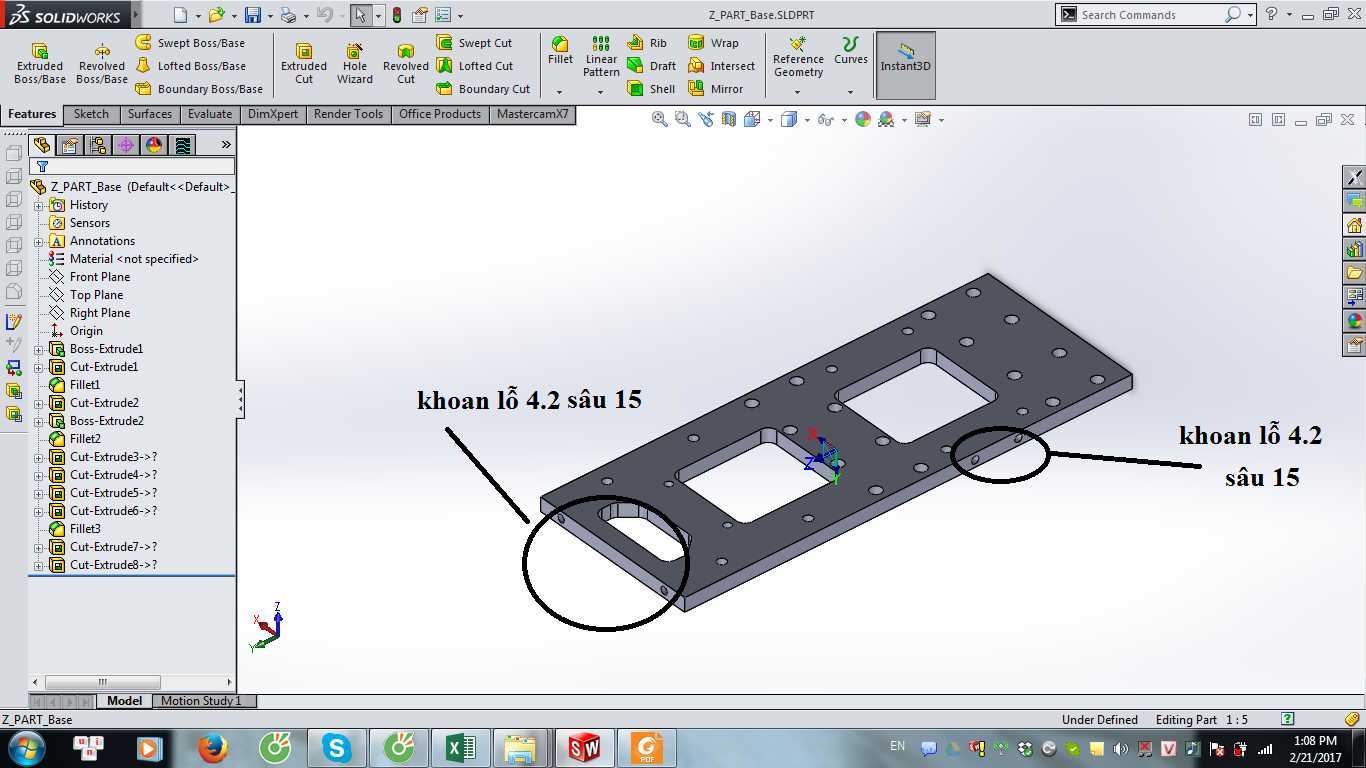Select the Wrap feature
This screenshot has height=768, width=1366.
(x=713, y=43)
